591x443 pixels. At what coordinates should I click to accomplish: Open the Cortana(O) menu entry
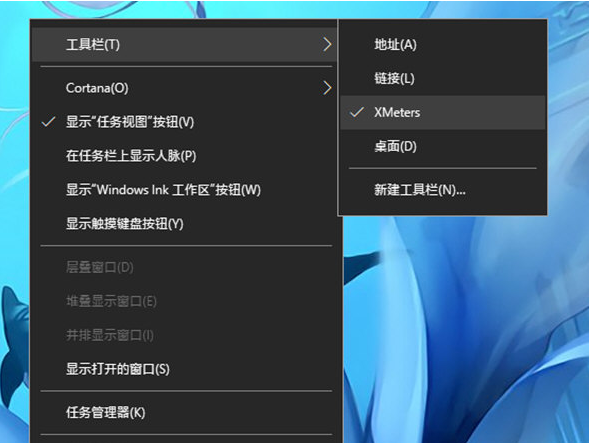click(x=185, y=88)
